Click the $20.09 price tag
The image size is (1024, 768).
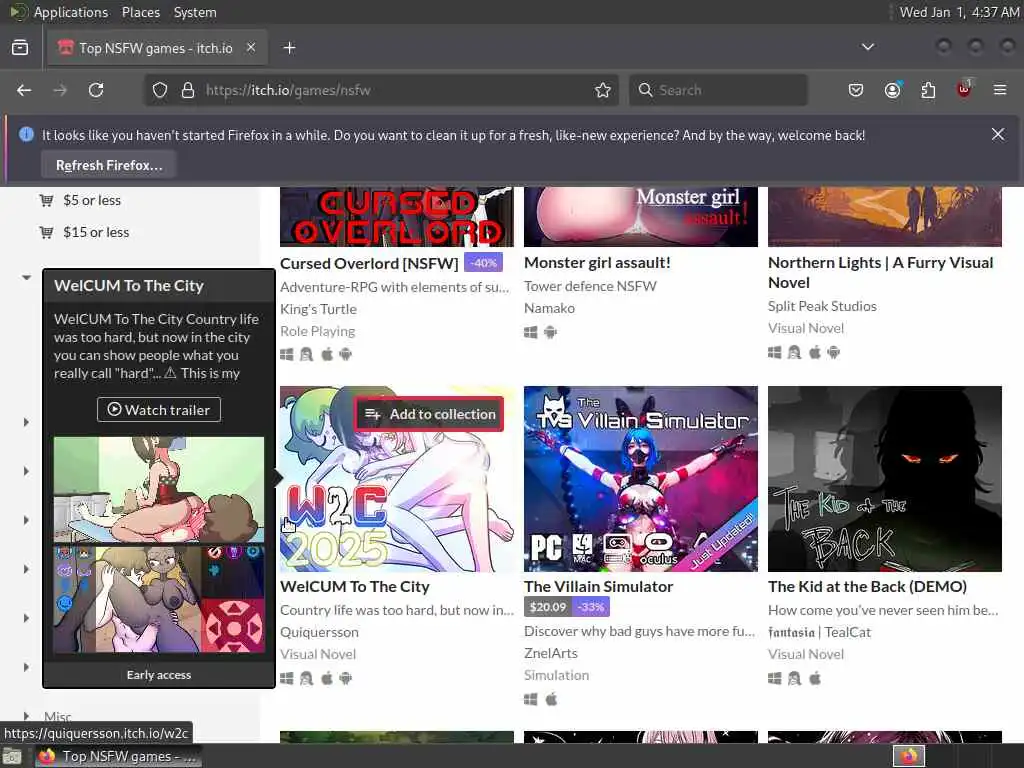[x=548, y=607]
